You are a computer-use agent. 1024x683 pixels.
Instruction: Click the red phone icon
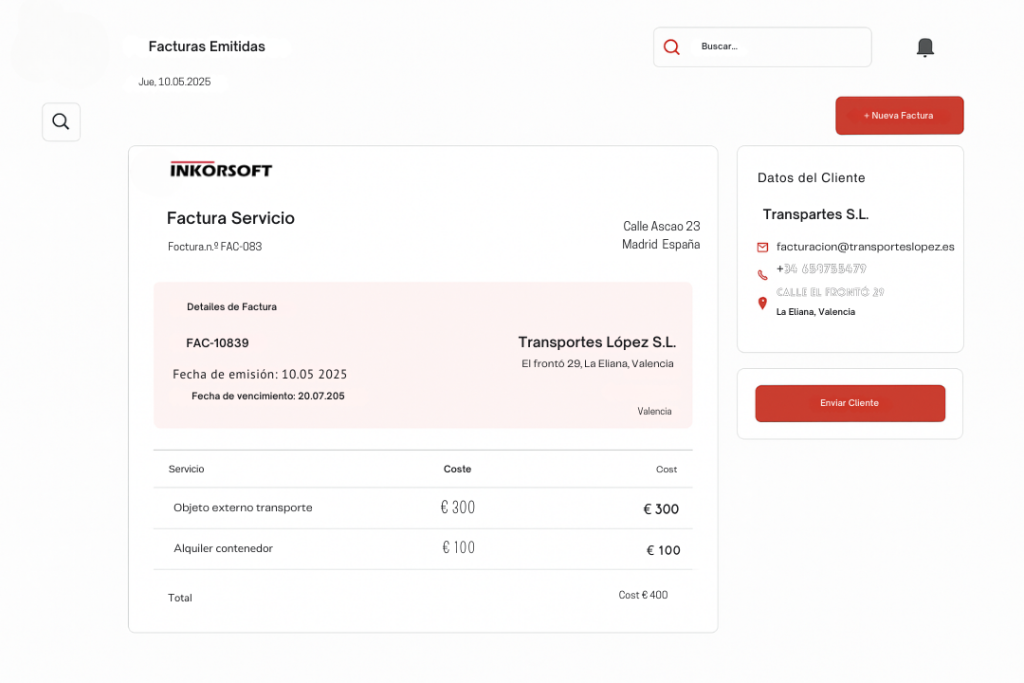[x=763, y=274]
